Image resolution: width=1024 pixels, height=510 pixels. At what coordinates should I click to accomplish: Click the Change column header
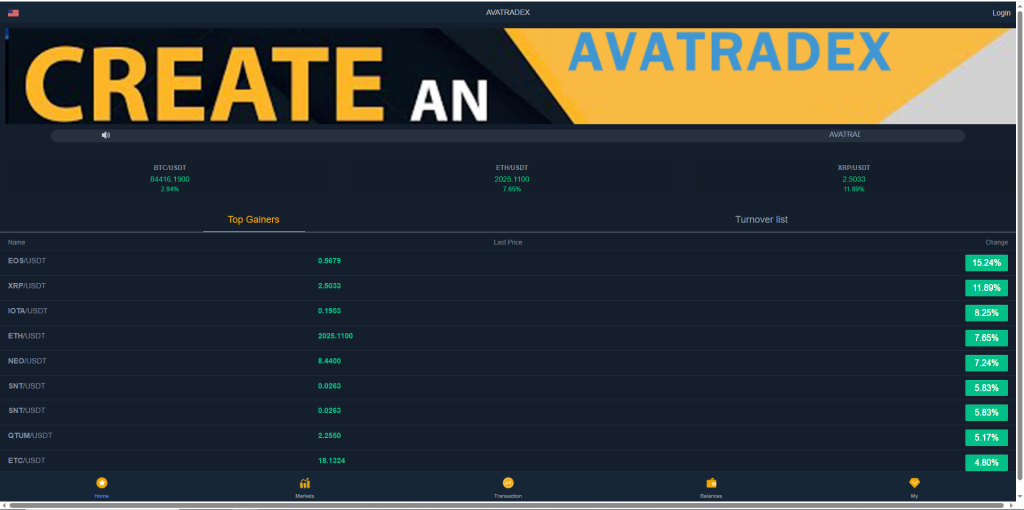point(997,242)
